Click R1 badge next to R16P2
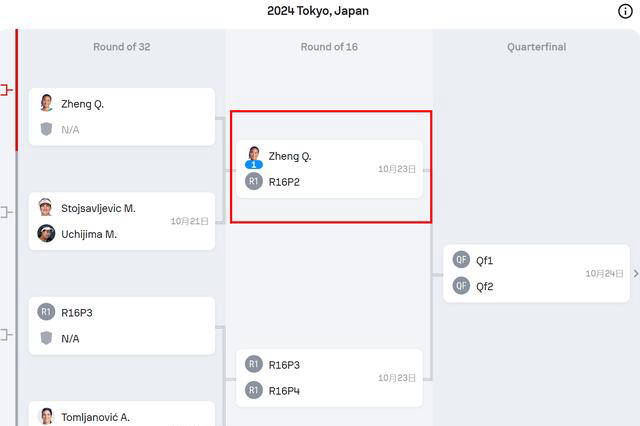This screenshot has width=640, height=426. [x=254, y=182]
